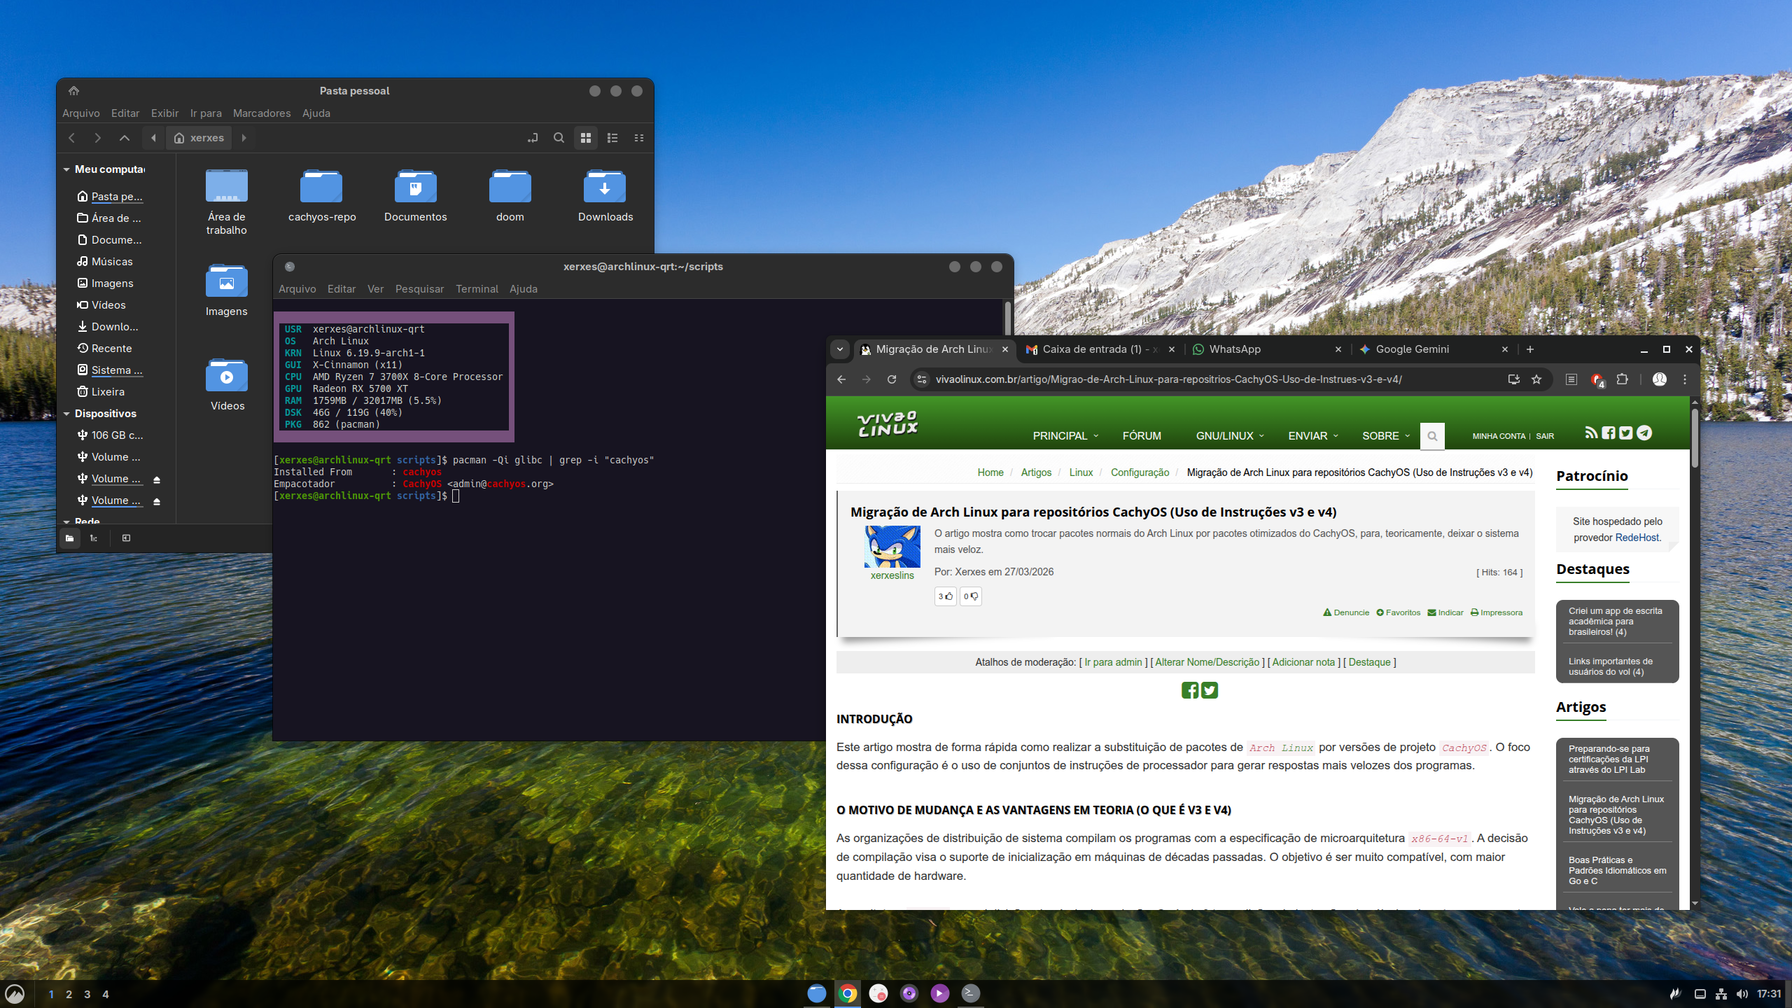Open search in the file manager toolbar
1792x1008 pixels.
click(559, 138)
